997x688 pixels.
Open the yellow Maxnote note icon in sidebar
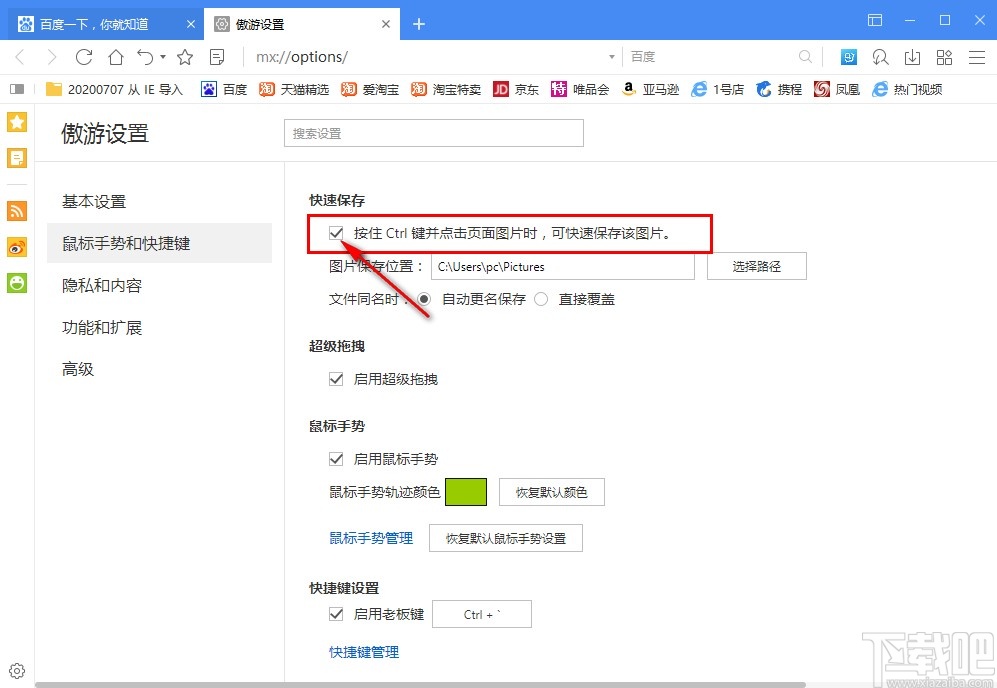(x=16, y=158)
